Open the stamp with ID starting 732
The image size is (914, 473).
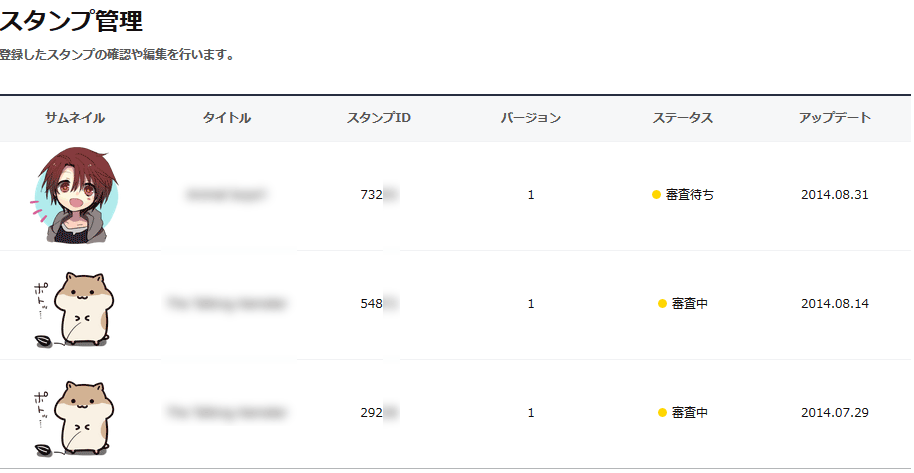(x=372, y=195)
